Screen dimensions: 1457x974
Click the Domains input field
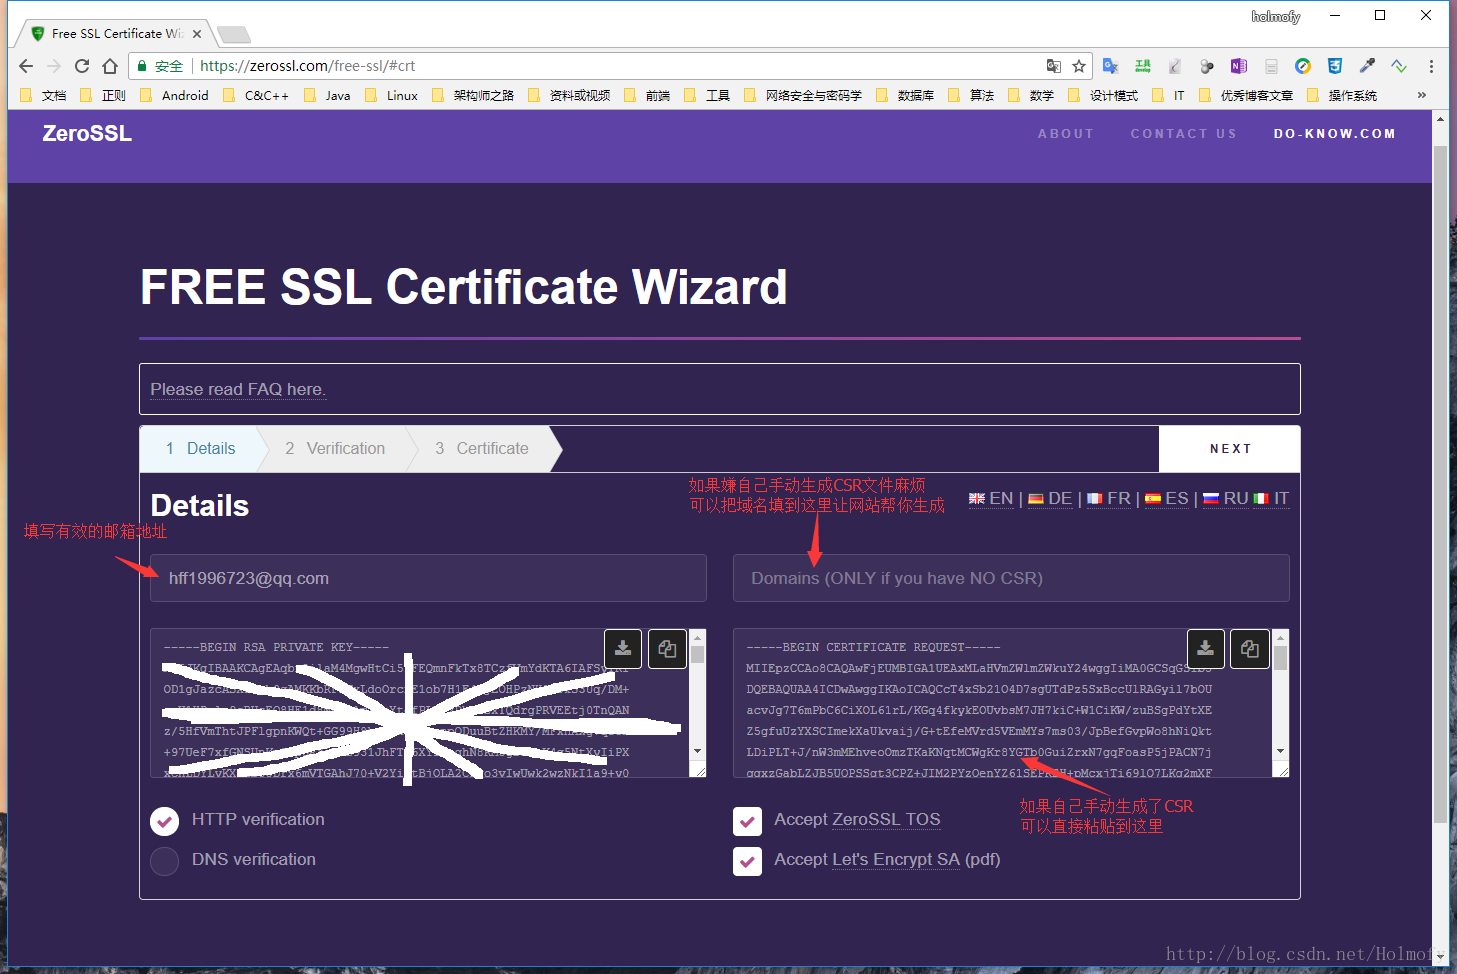click(x=1011, y=578)
